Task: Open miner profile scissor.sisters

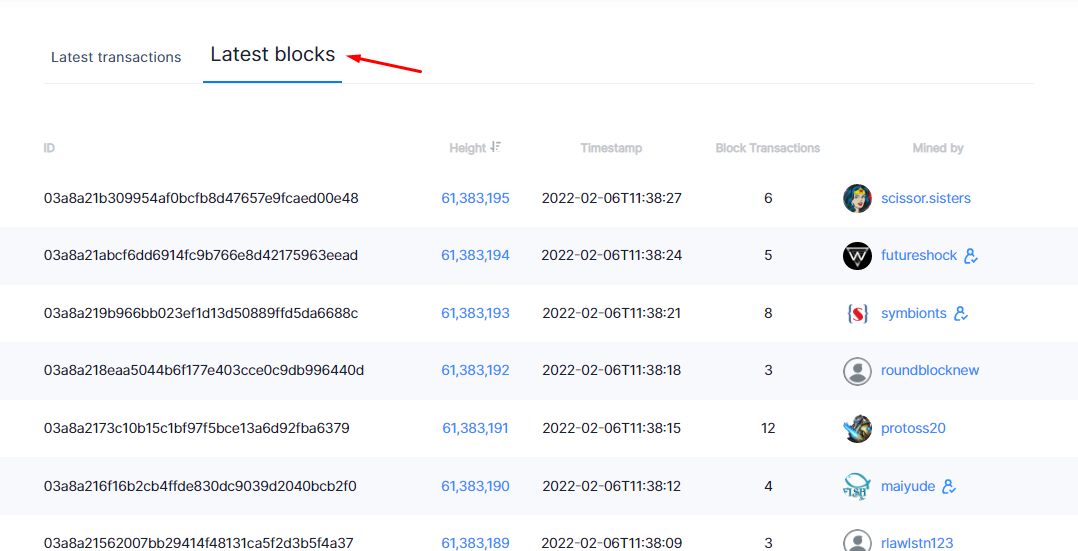Action: (x=926, y=198)
